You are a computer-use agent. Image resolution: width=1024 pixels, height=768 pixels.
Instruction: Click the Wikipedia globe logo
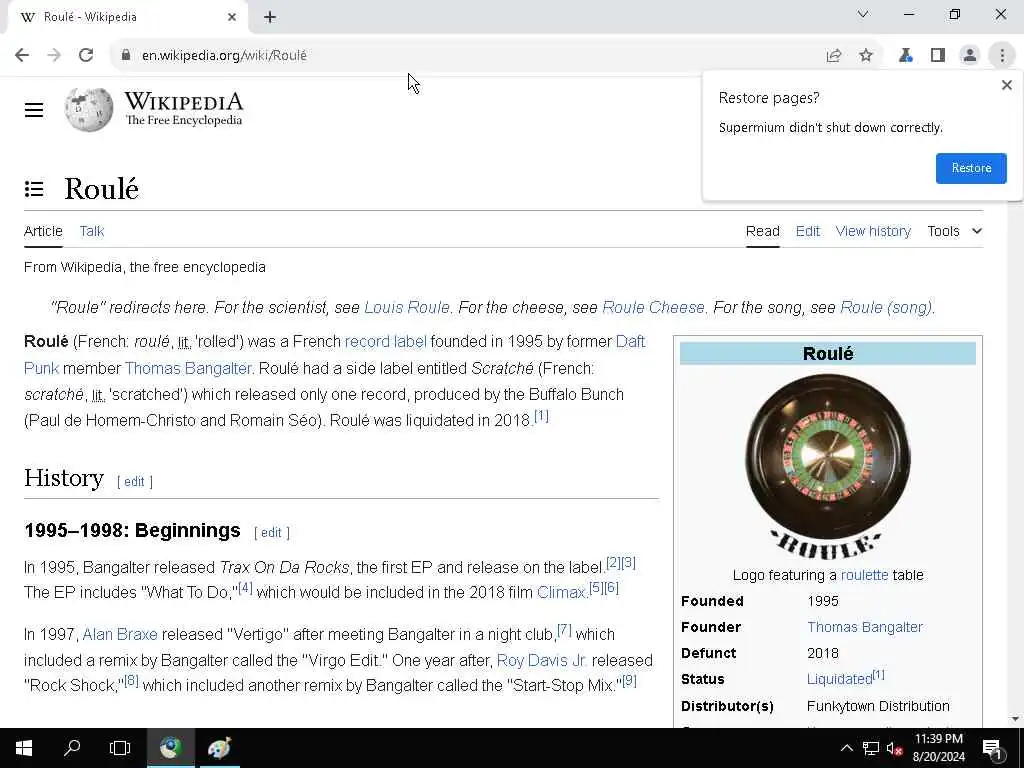[x=89, y=110]
